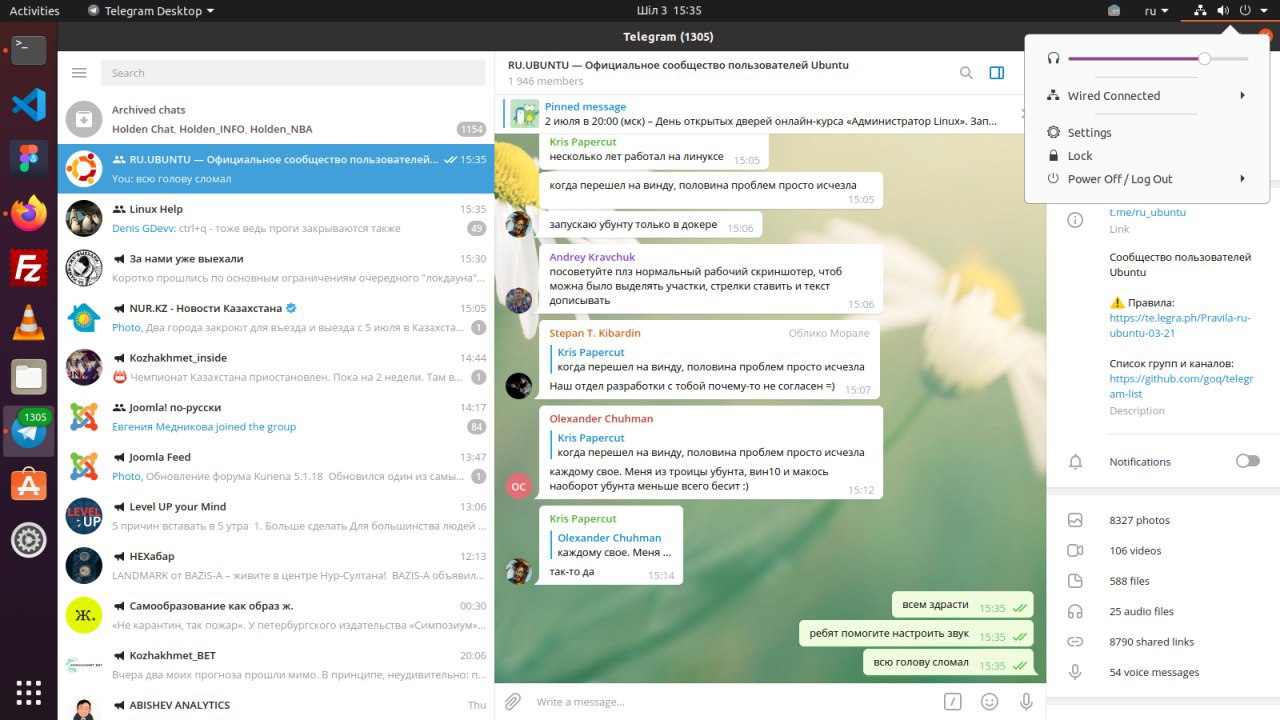Open the Linux Help chat
Viewport: 1280px width, 720px height.
tap(276, 219)
